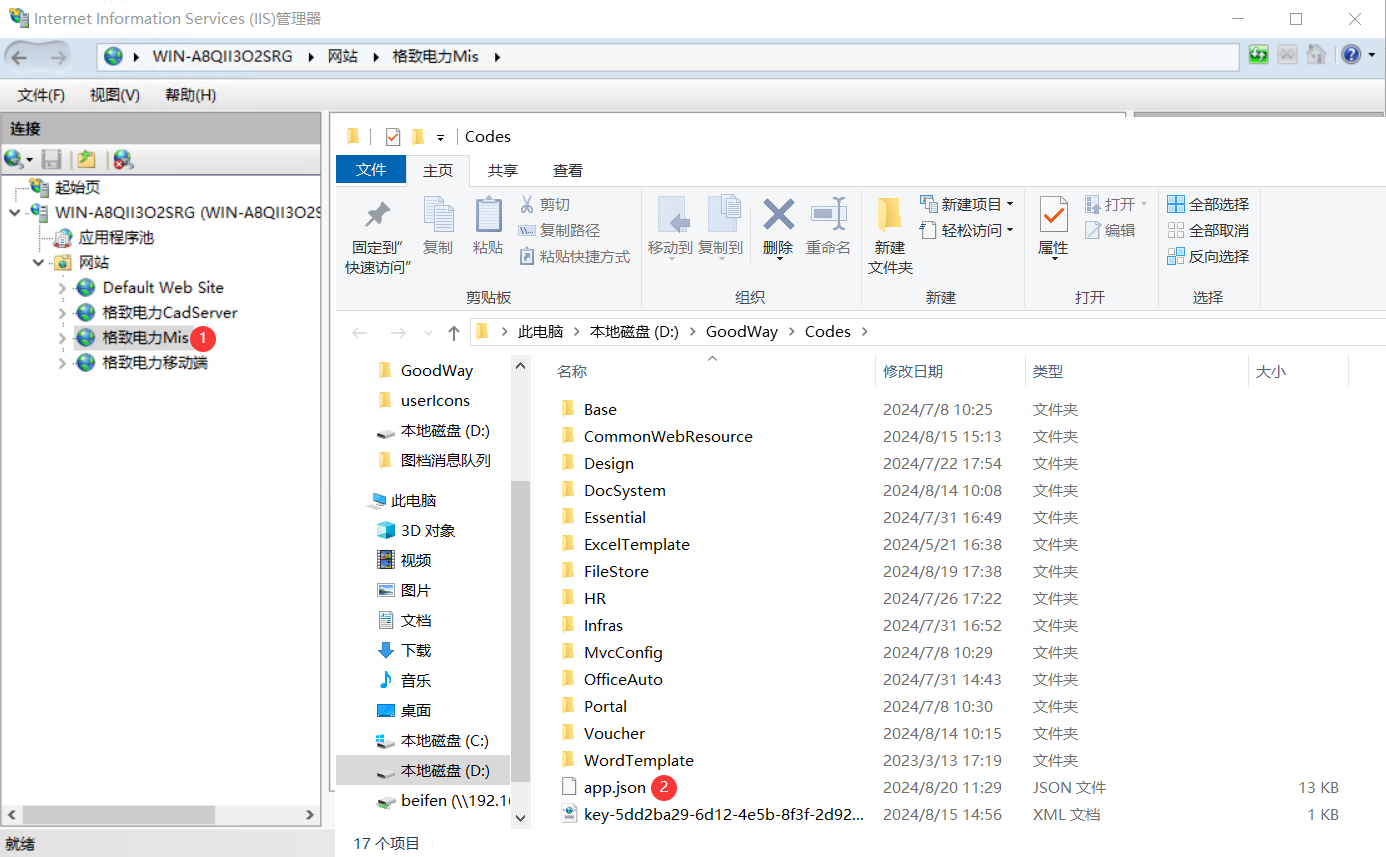Screen dimensions: 1386x857
Task: Click Select none (全部取消) in ribbon
Action: [1208, 230]
